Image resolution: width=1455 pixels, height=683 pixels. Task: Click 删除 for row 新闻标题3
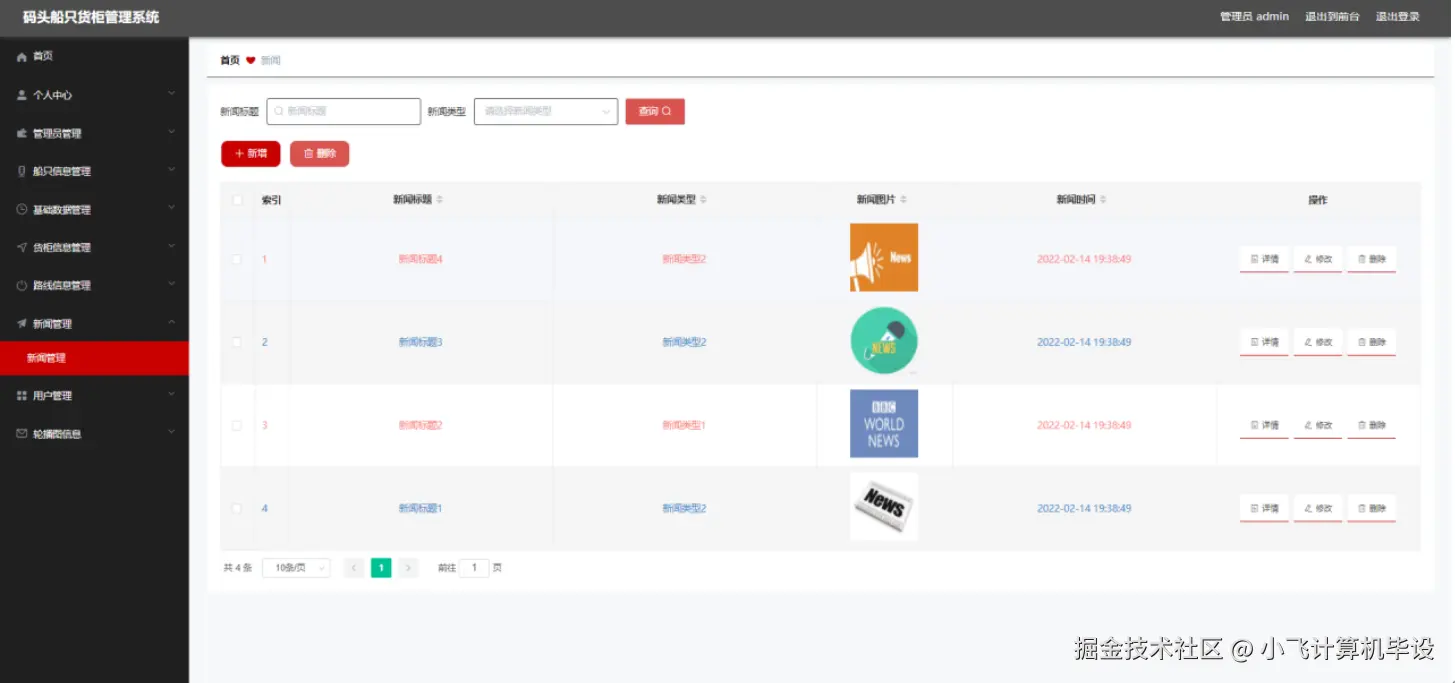coord(1371,342)
